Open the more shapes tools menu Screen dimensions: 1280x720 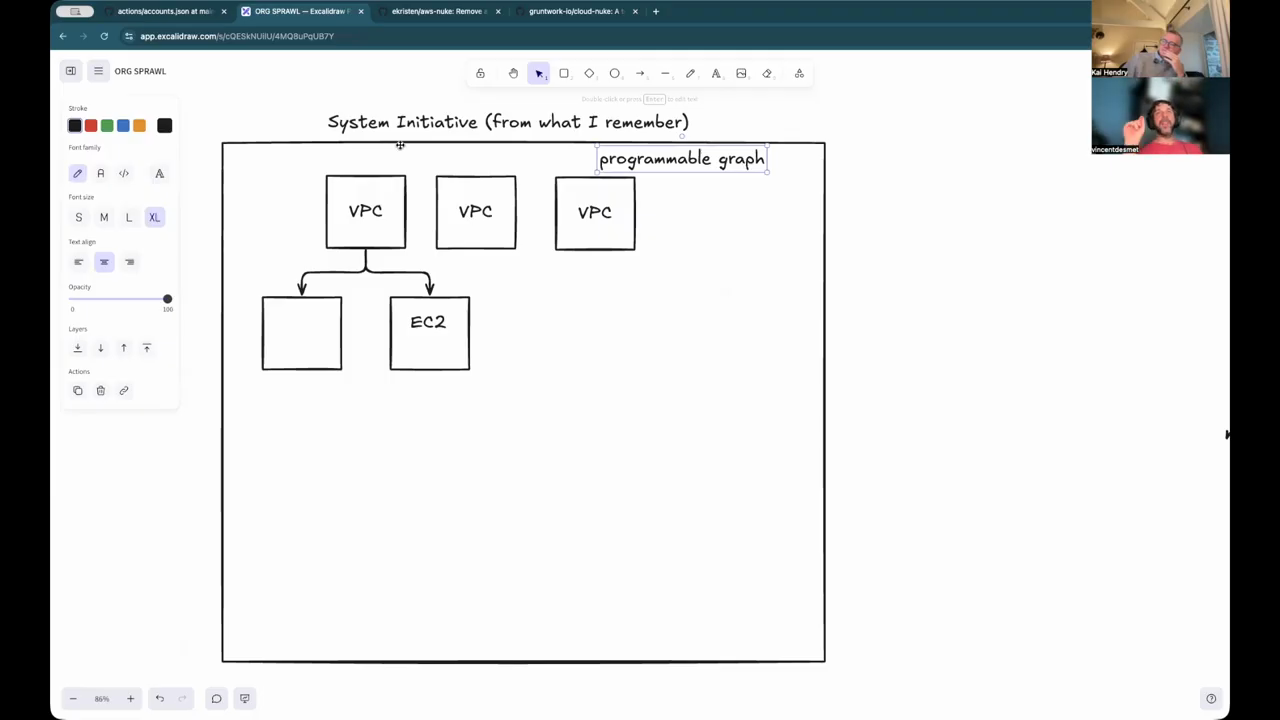799,73
